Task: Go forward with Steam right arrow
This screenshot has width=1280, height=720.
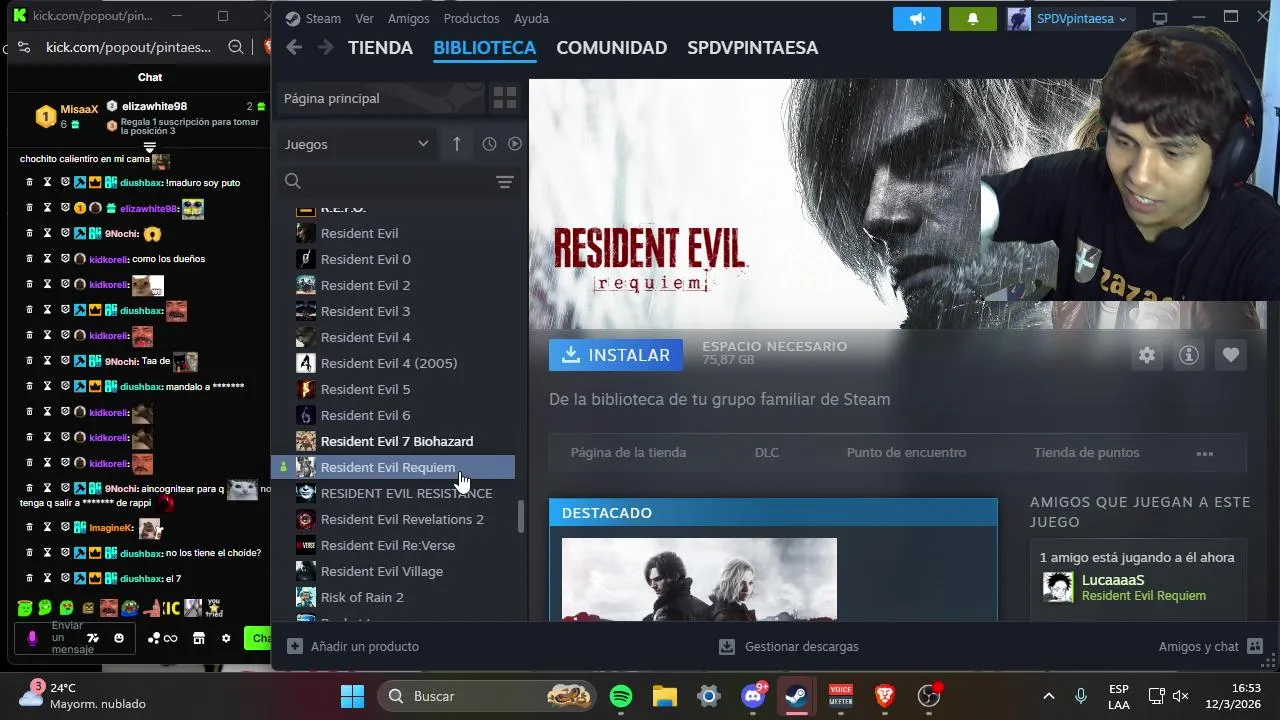Action: click(325, 47)
